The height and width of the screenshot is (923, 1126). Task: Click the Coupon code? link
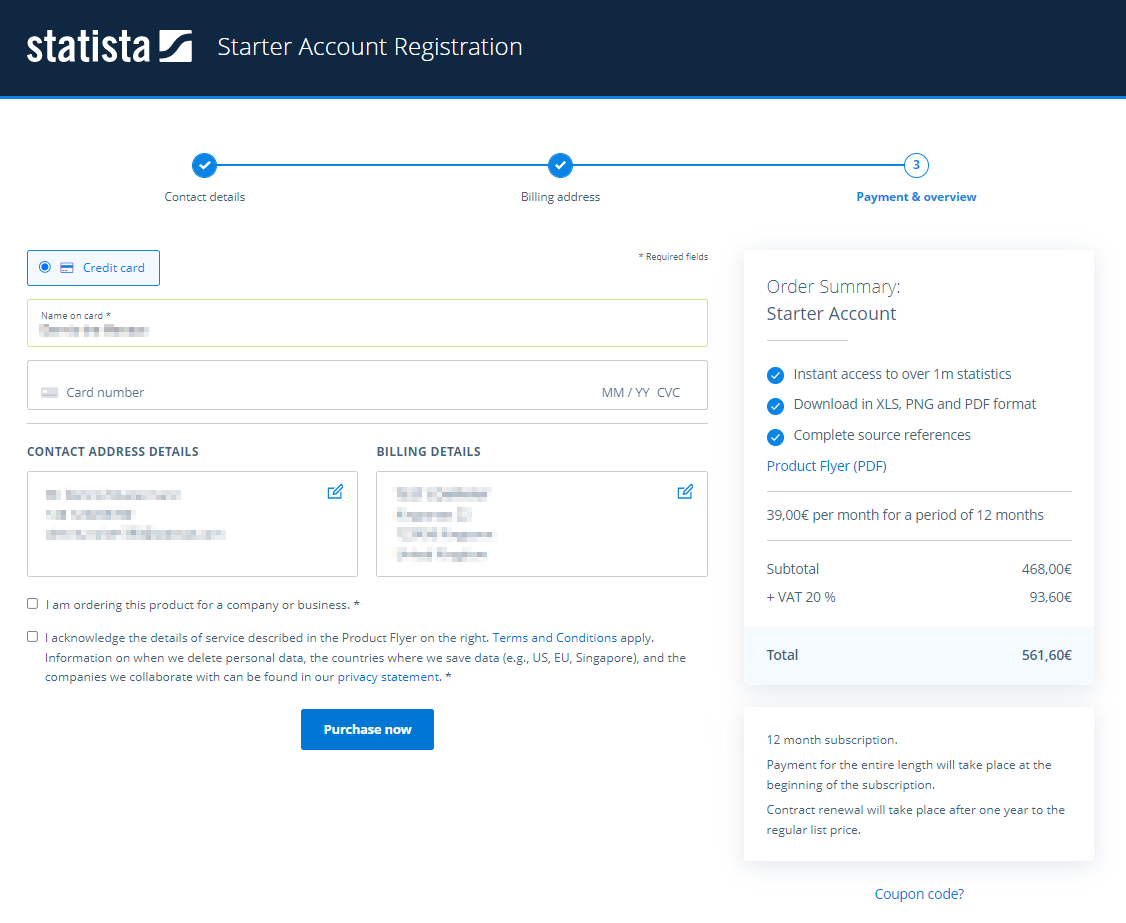pos(919,894)
